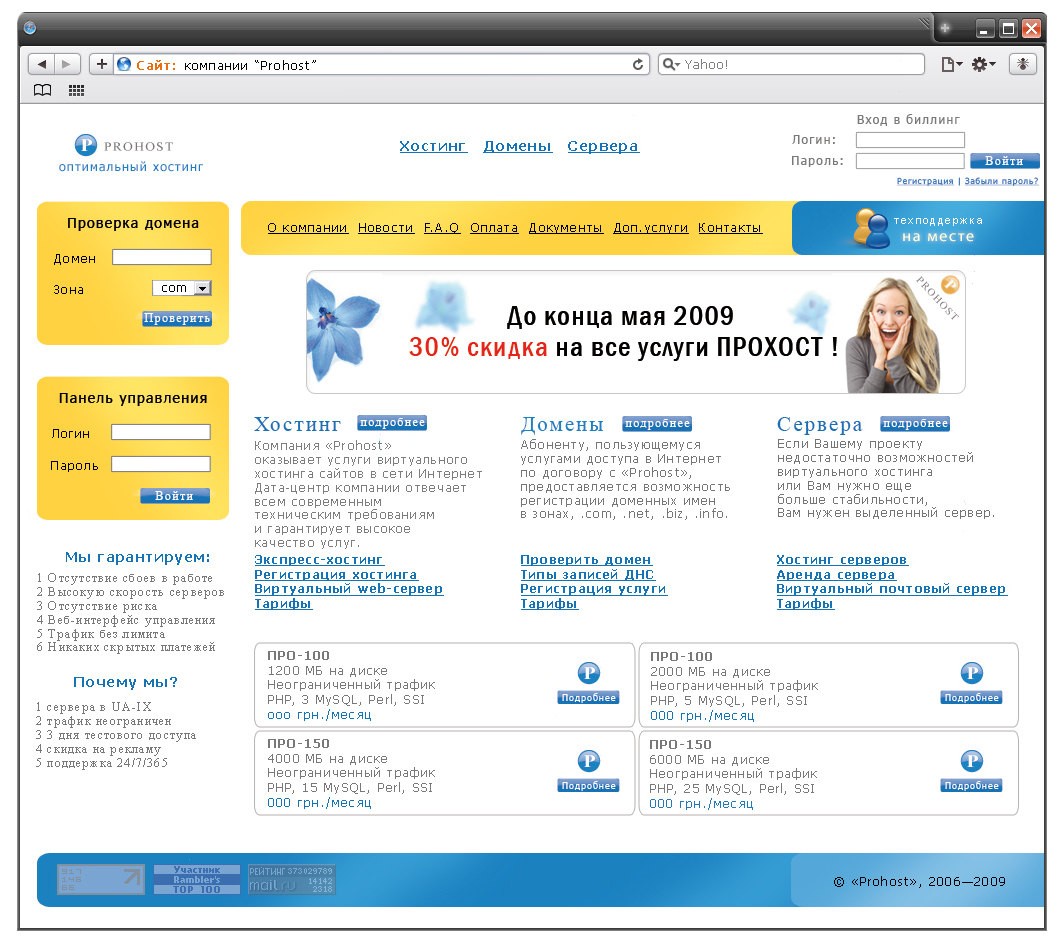Screen dimensions: 1063x945
Task: Focus the browser address bar
Action: click(381, 64)
